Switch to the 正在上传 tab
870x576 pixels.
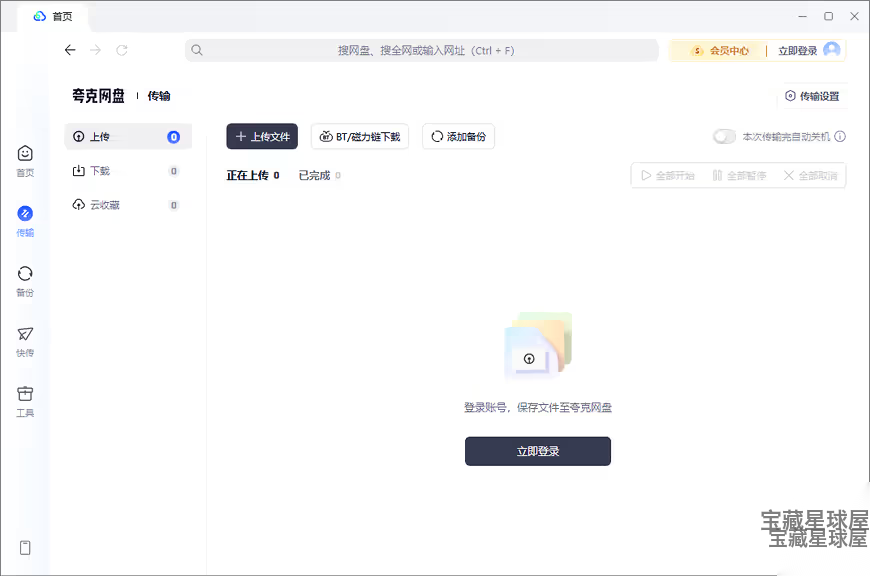pyautogui.click(x=253, y=175)
